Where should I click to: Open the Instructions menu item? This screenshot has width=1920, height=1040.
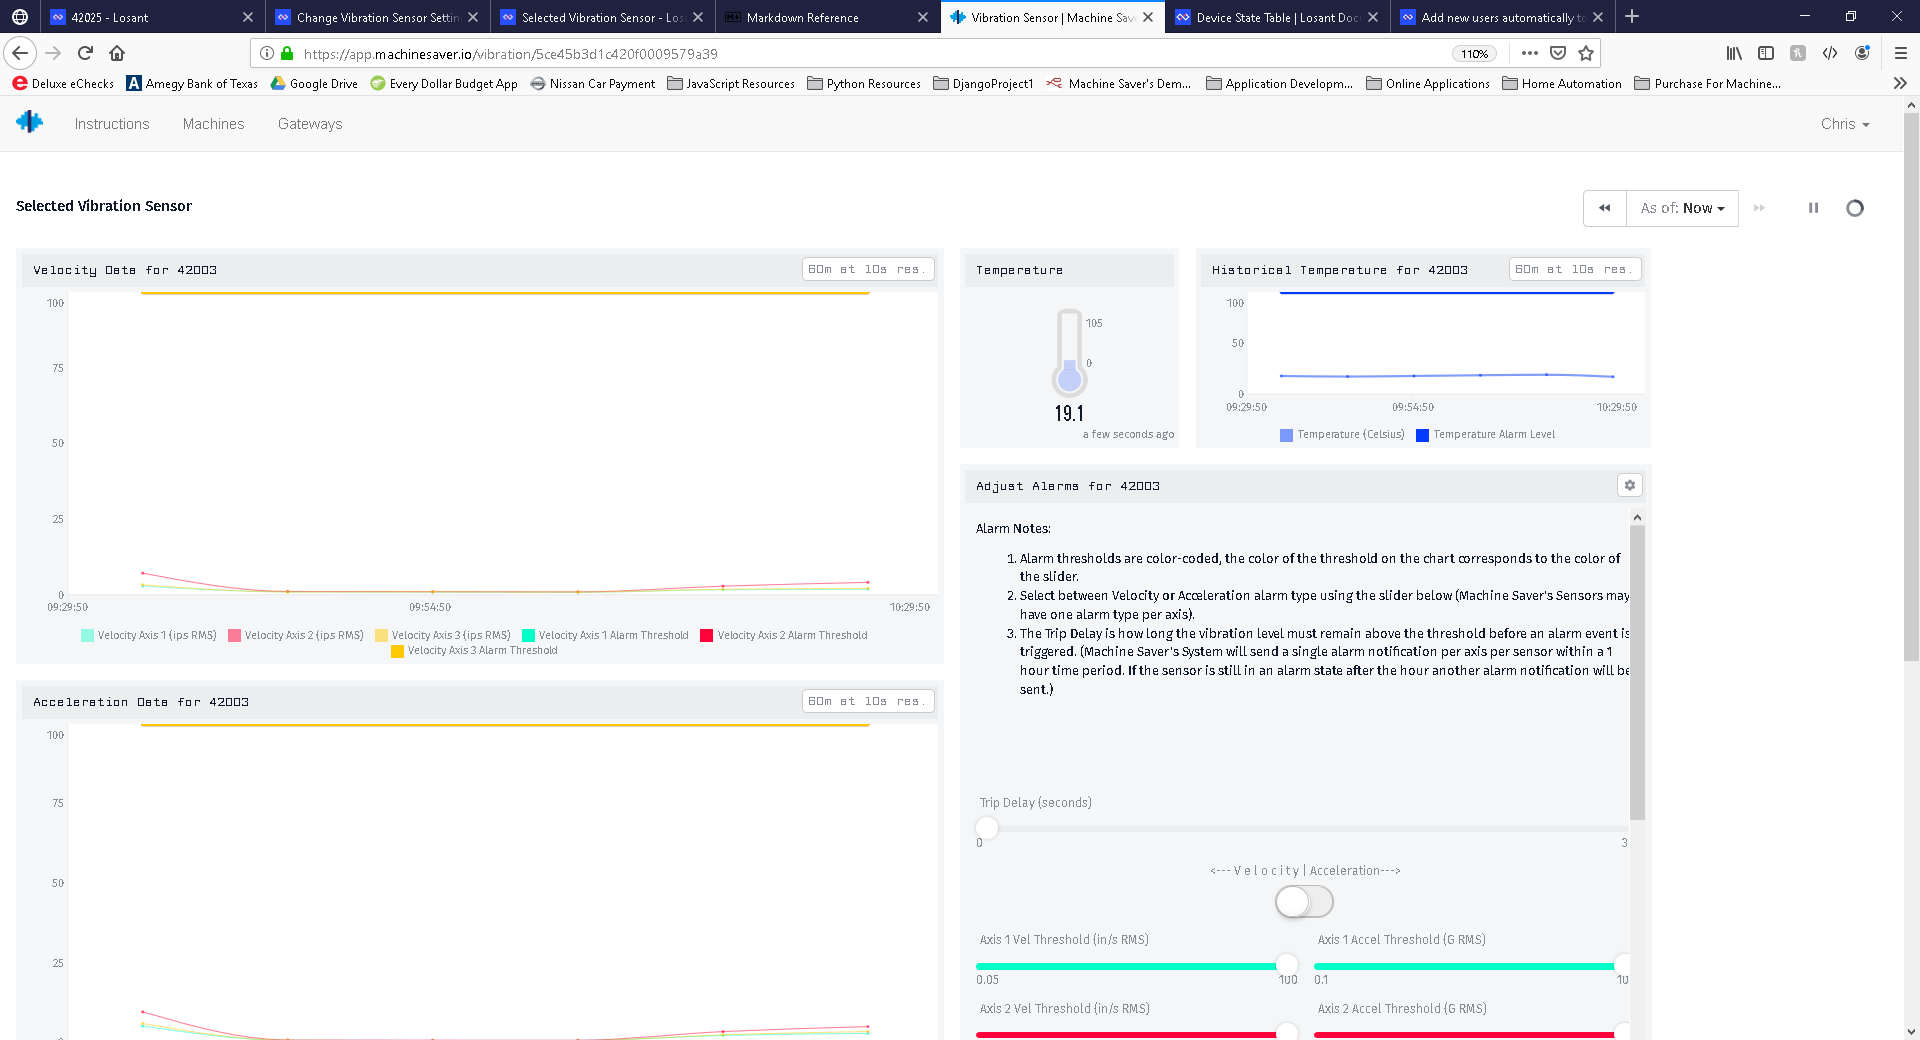112,124
